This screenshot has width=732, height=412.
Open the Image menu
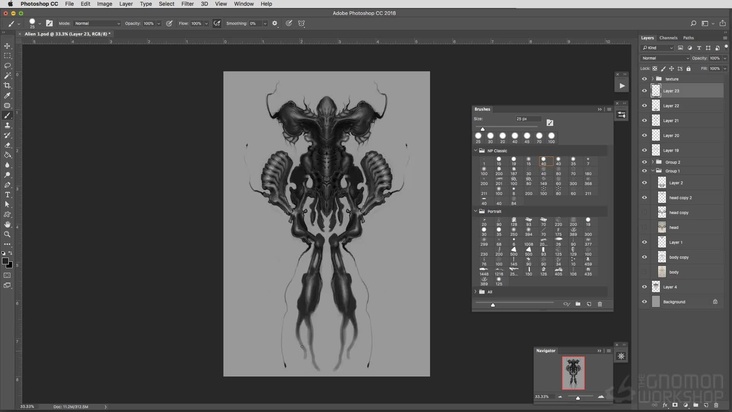104,4
